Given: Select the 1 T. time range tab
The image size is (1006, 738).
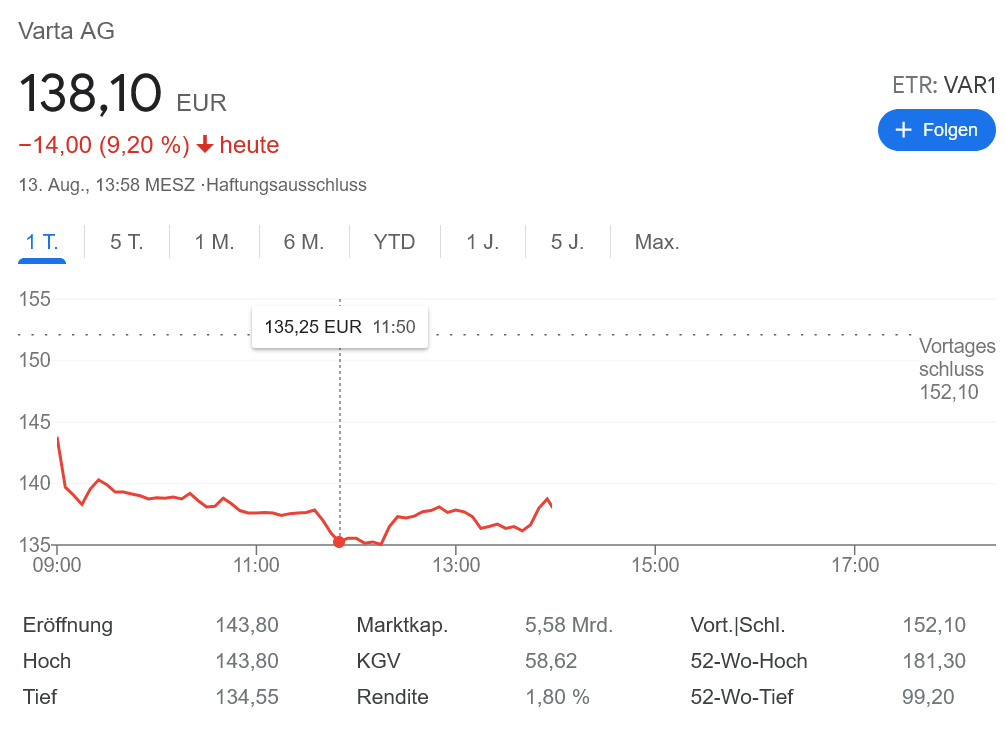Looking at the screenshot, I should click(42, 242).
